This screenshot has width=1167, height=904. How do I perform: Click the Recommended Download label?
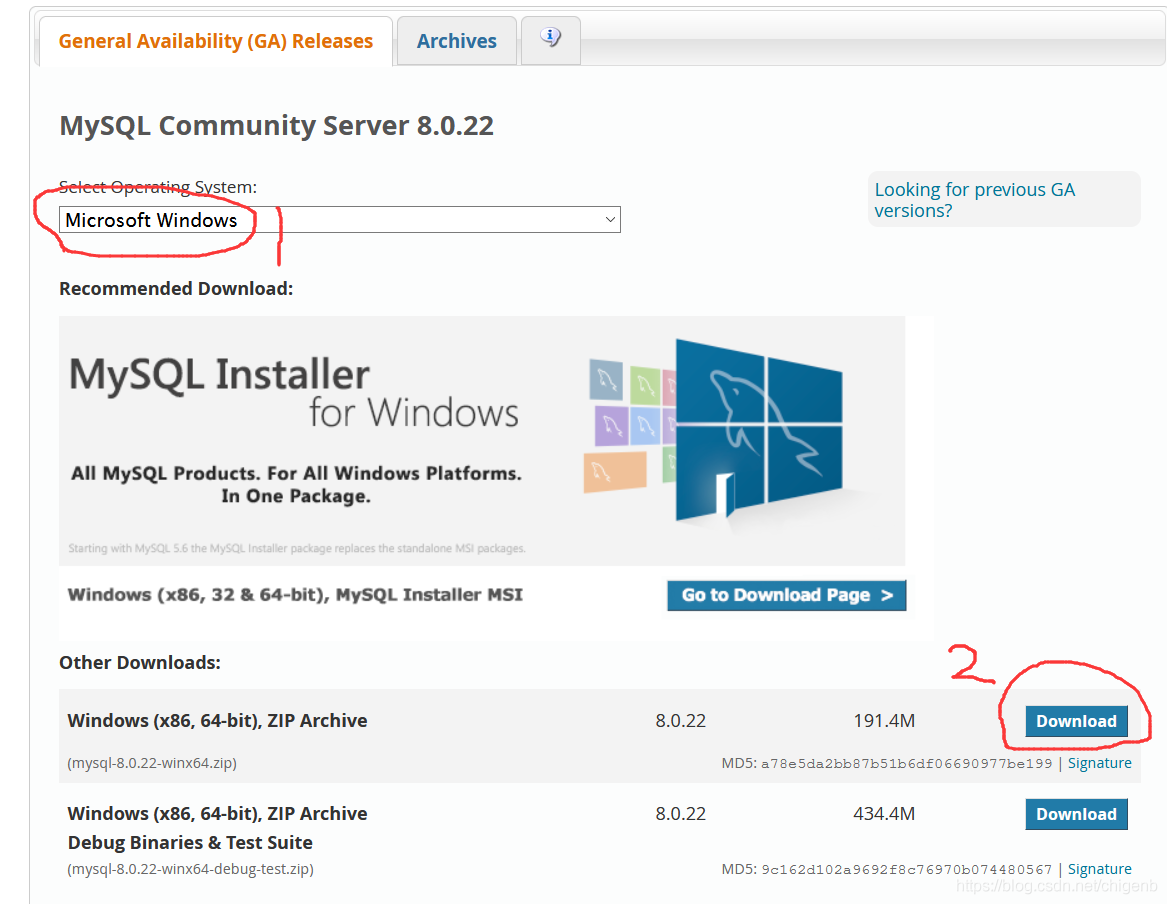(x=176, y=289)
